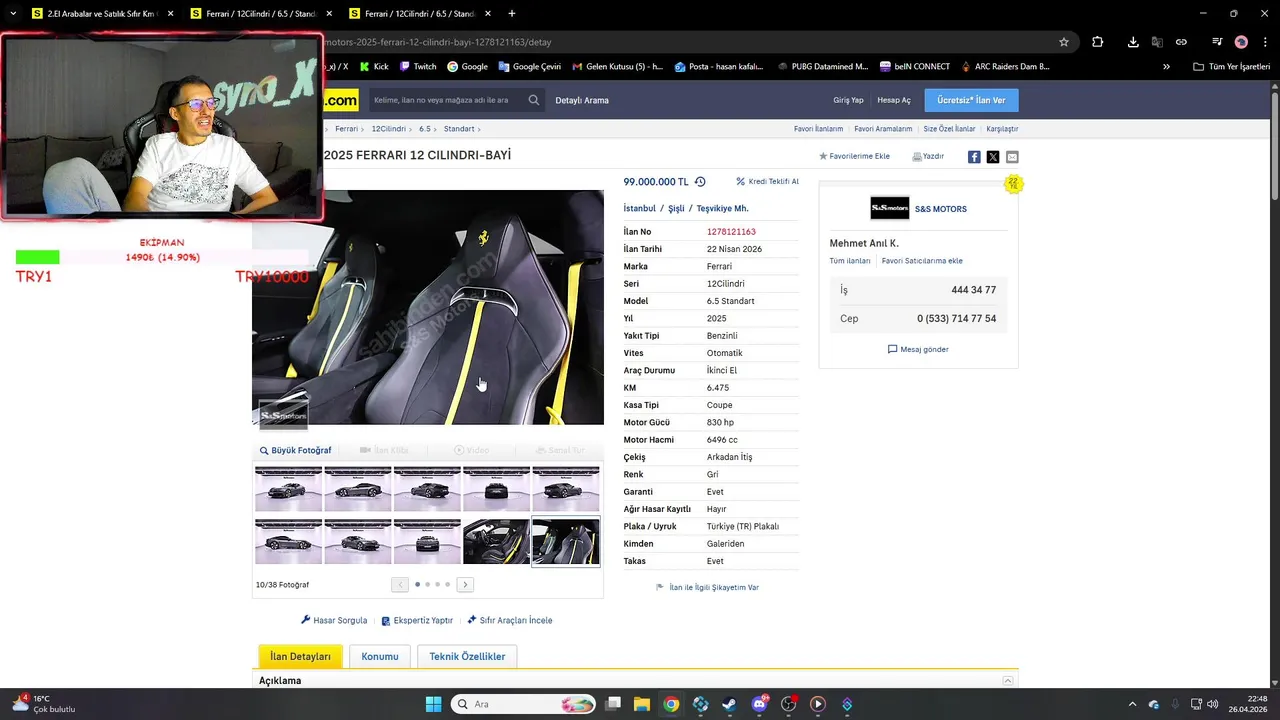This screenshot has height=720, width=1280.
Task: Open Task View on taskbar
Action: click(613, 704)
